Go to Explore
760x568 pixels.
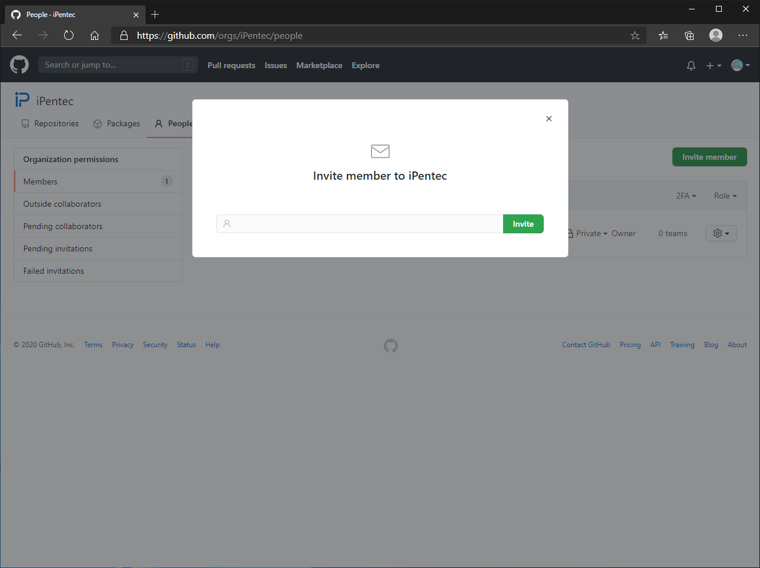(365, 65)
